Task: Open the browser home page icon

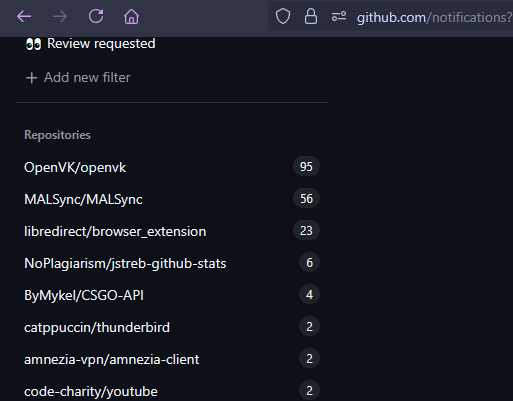Action: pyautogui.click(x=131, y=16)
